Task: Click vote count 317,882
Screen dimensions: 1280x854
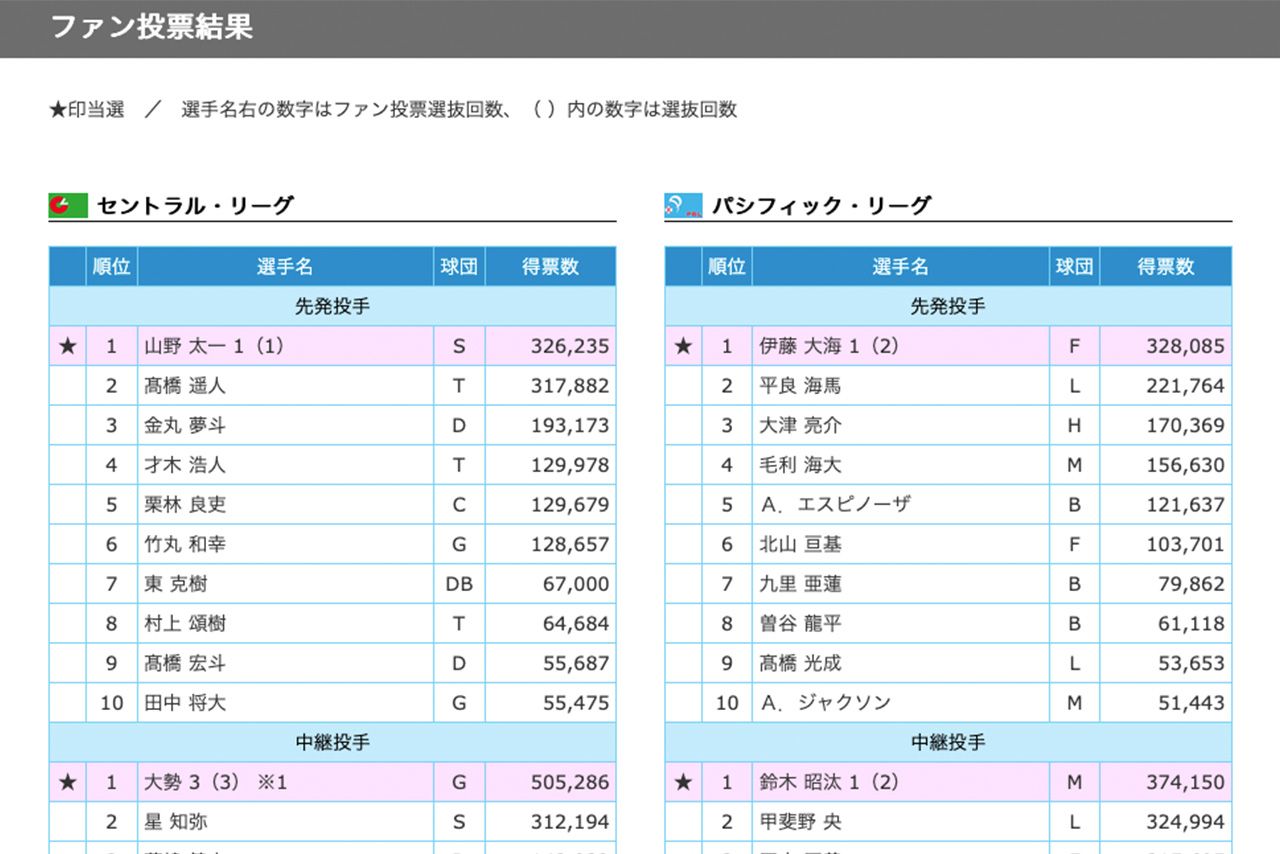Action: coord(570,385)
